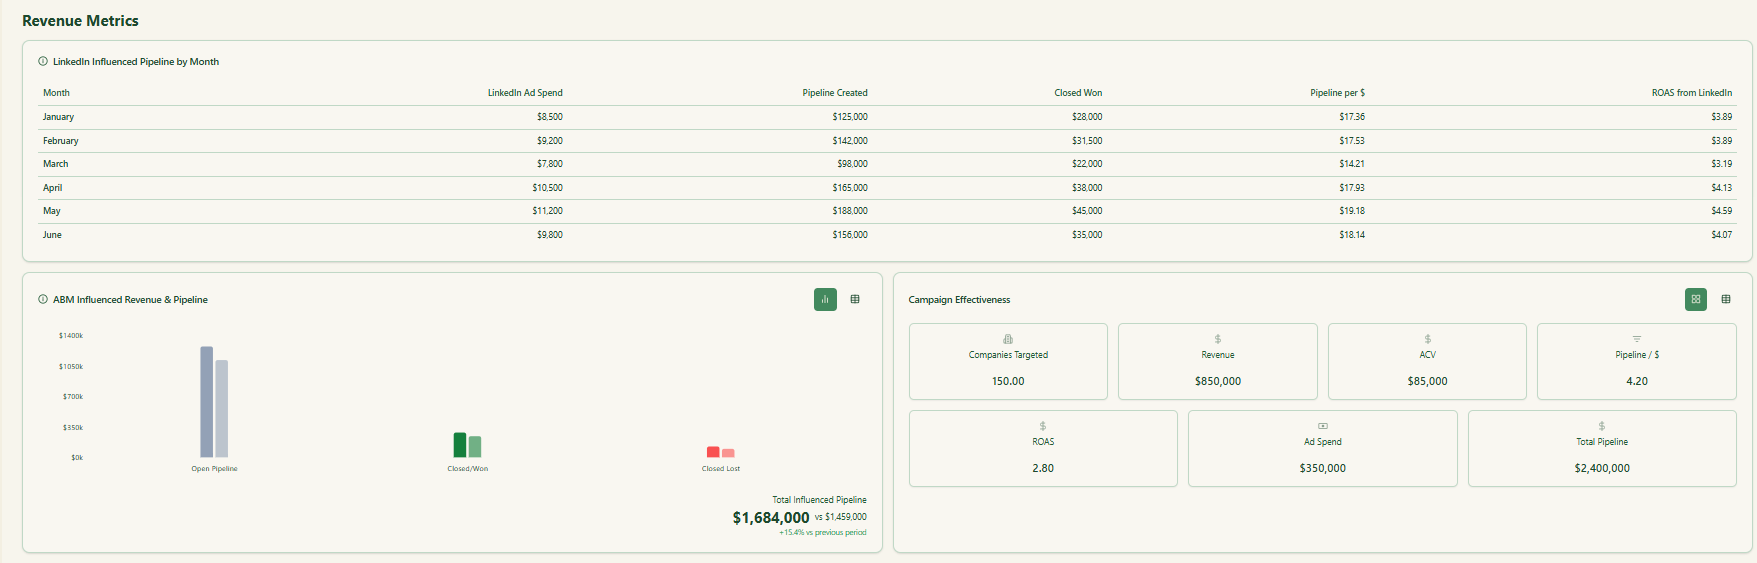Select the February row label

[60, 141]
